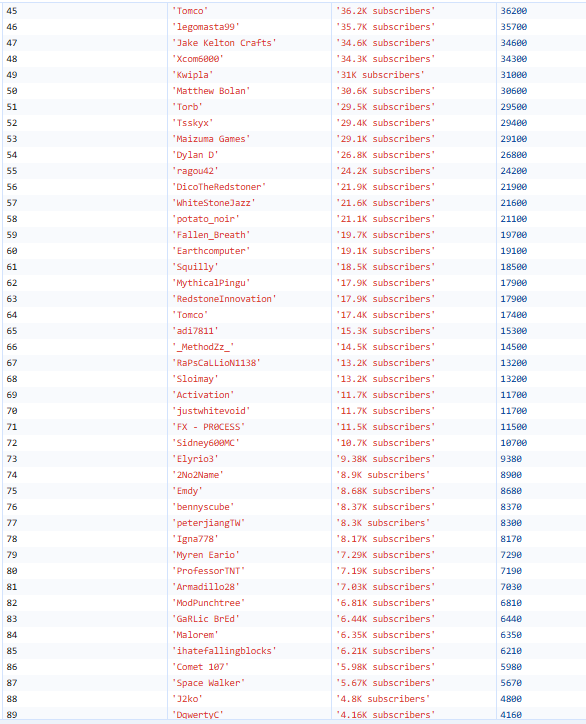The width and height of the screenshot is (586, 724).
Task: Click row index 50
Action: pos(12,91)
